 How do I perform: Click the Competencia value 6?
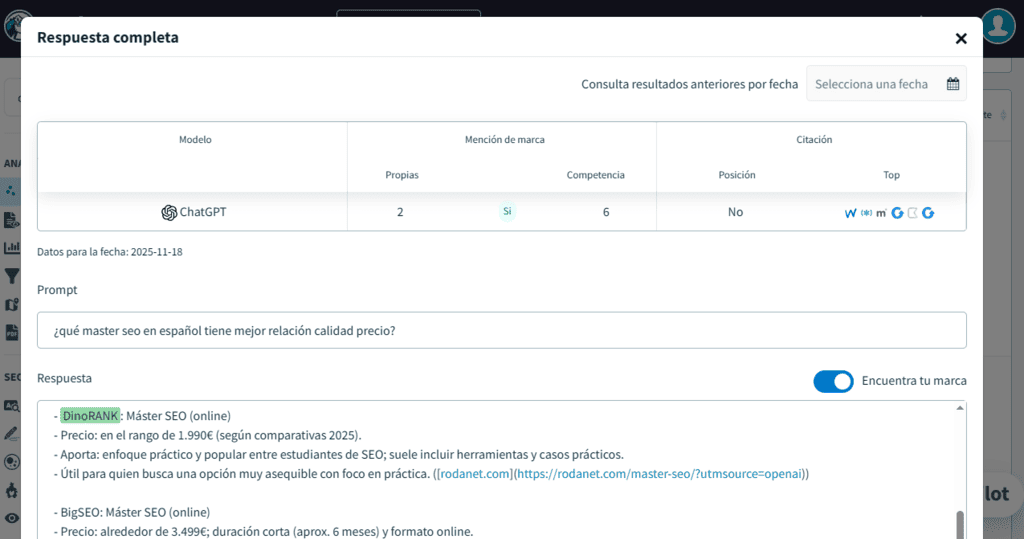606,212
